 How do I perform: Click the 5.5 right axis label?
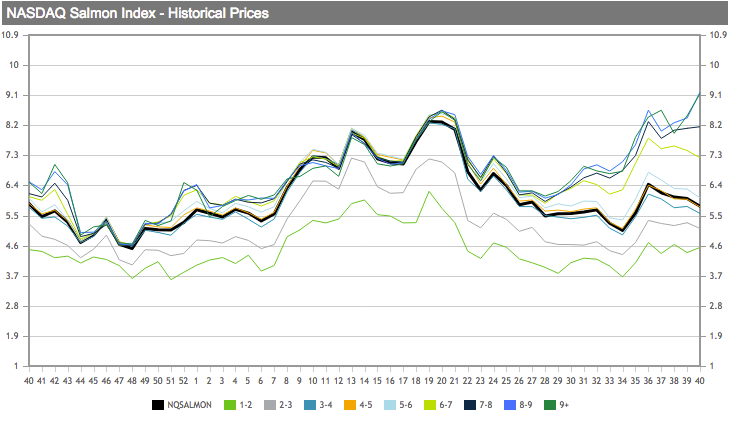click(716, 216)
